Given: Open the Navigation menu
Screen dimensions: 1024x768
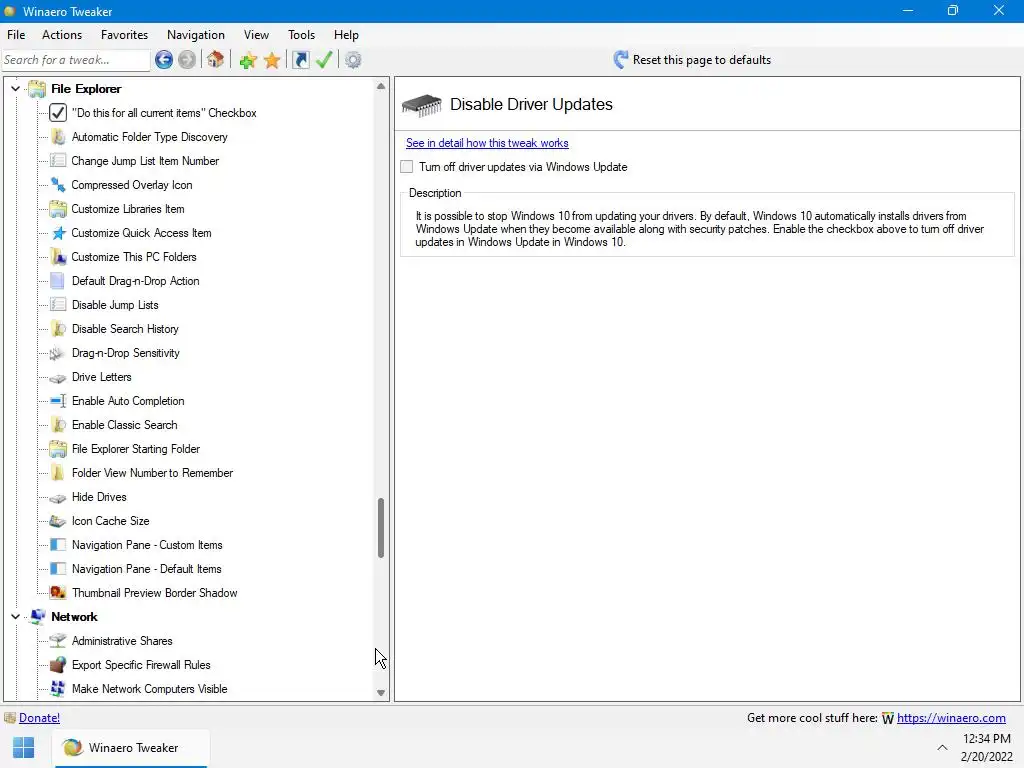Looking at the screenshot, I should (x=196, y=35).
